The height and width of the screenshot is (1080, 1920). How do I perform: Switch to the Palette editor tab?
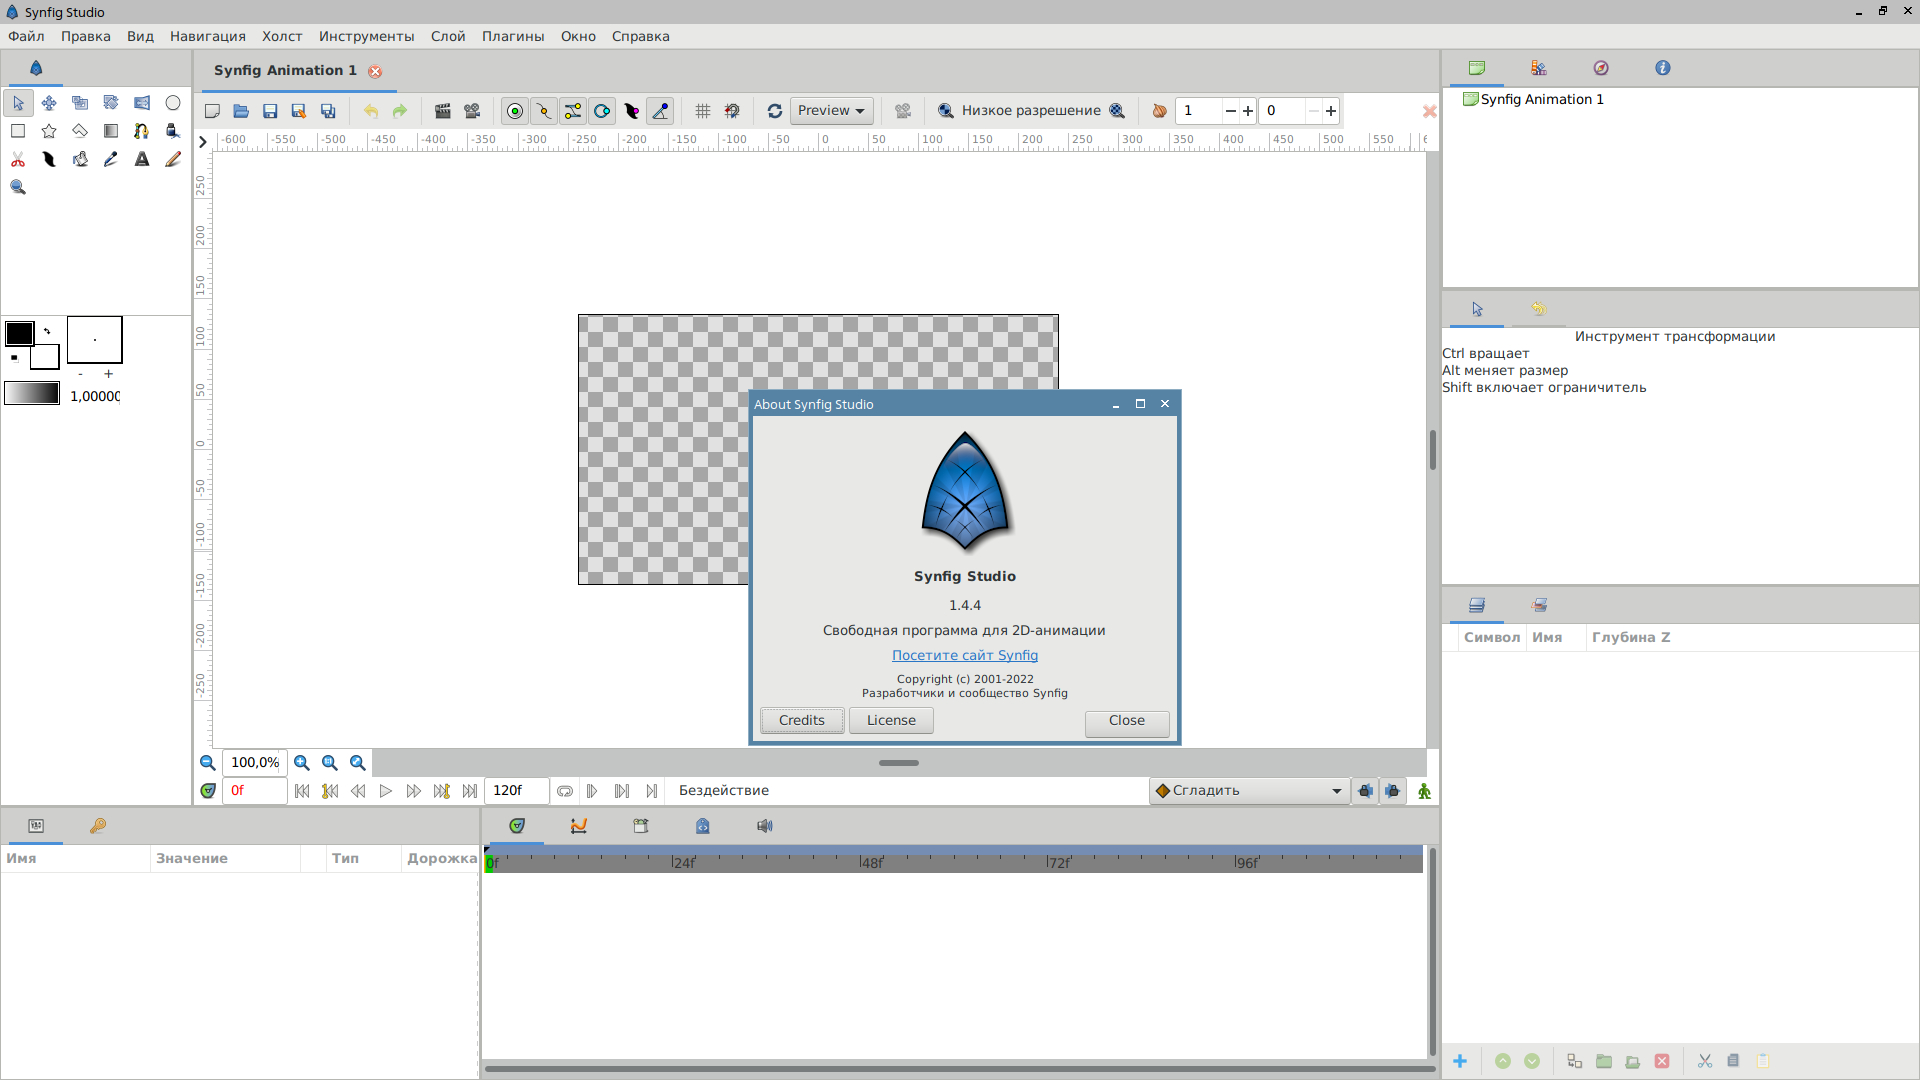pyautogui.click(x=1539, y=68)
